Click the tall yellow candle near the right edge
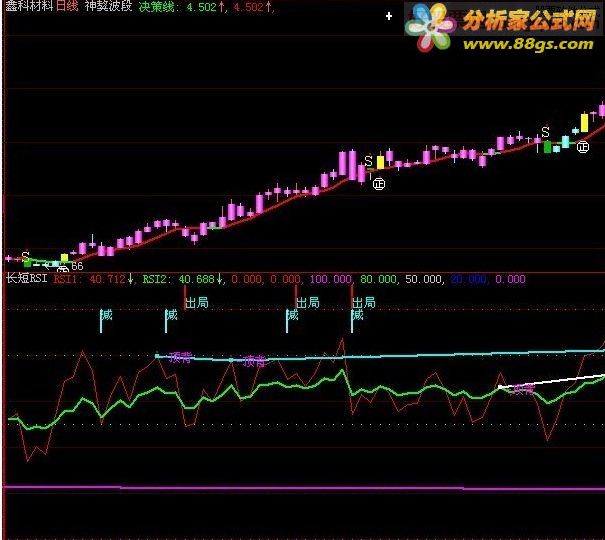 (585, 123)
